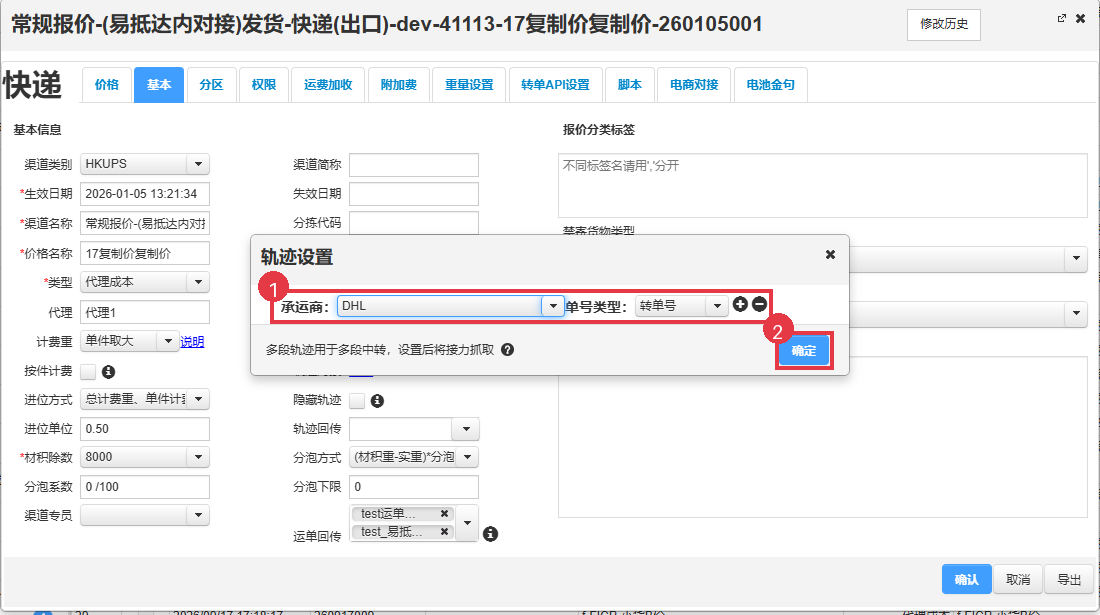This screenshot has height=615, width=1100.
Task: Expand the 轨迹回传 dropdown
Action: click(467, 429)
